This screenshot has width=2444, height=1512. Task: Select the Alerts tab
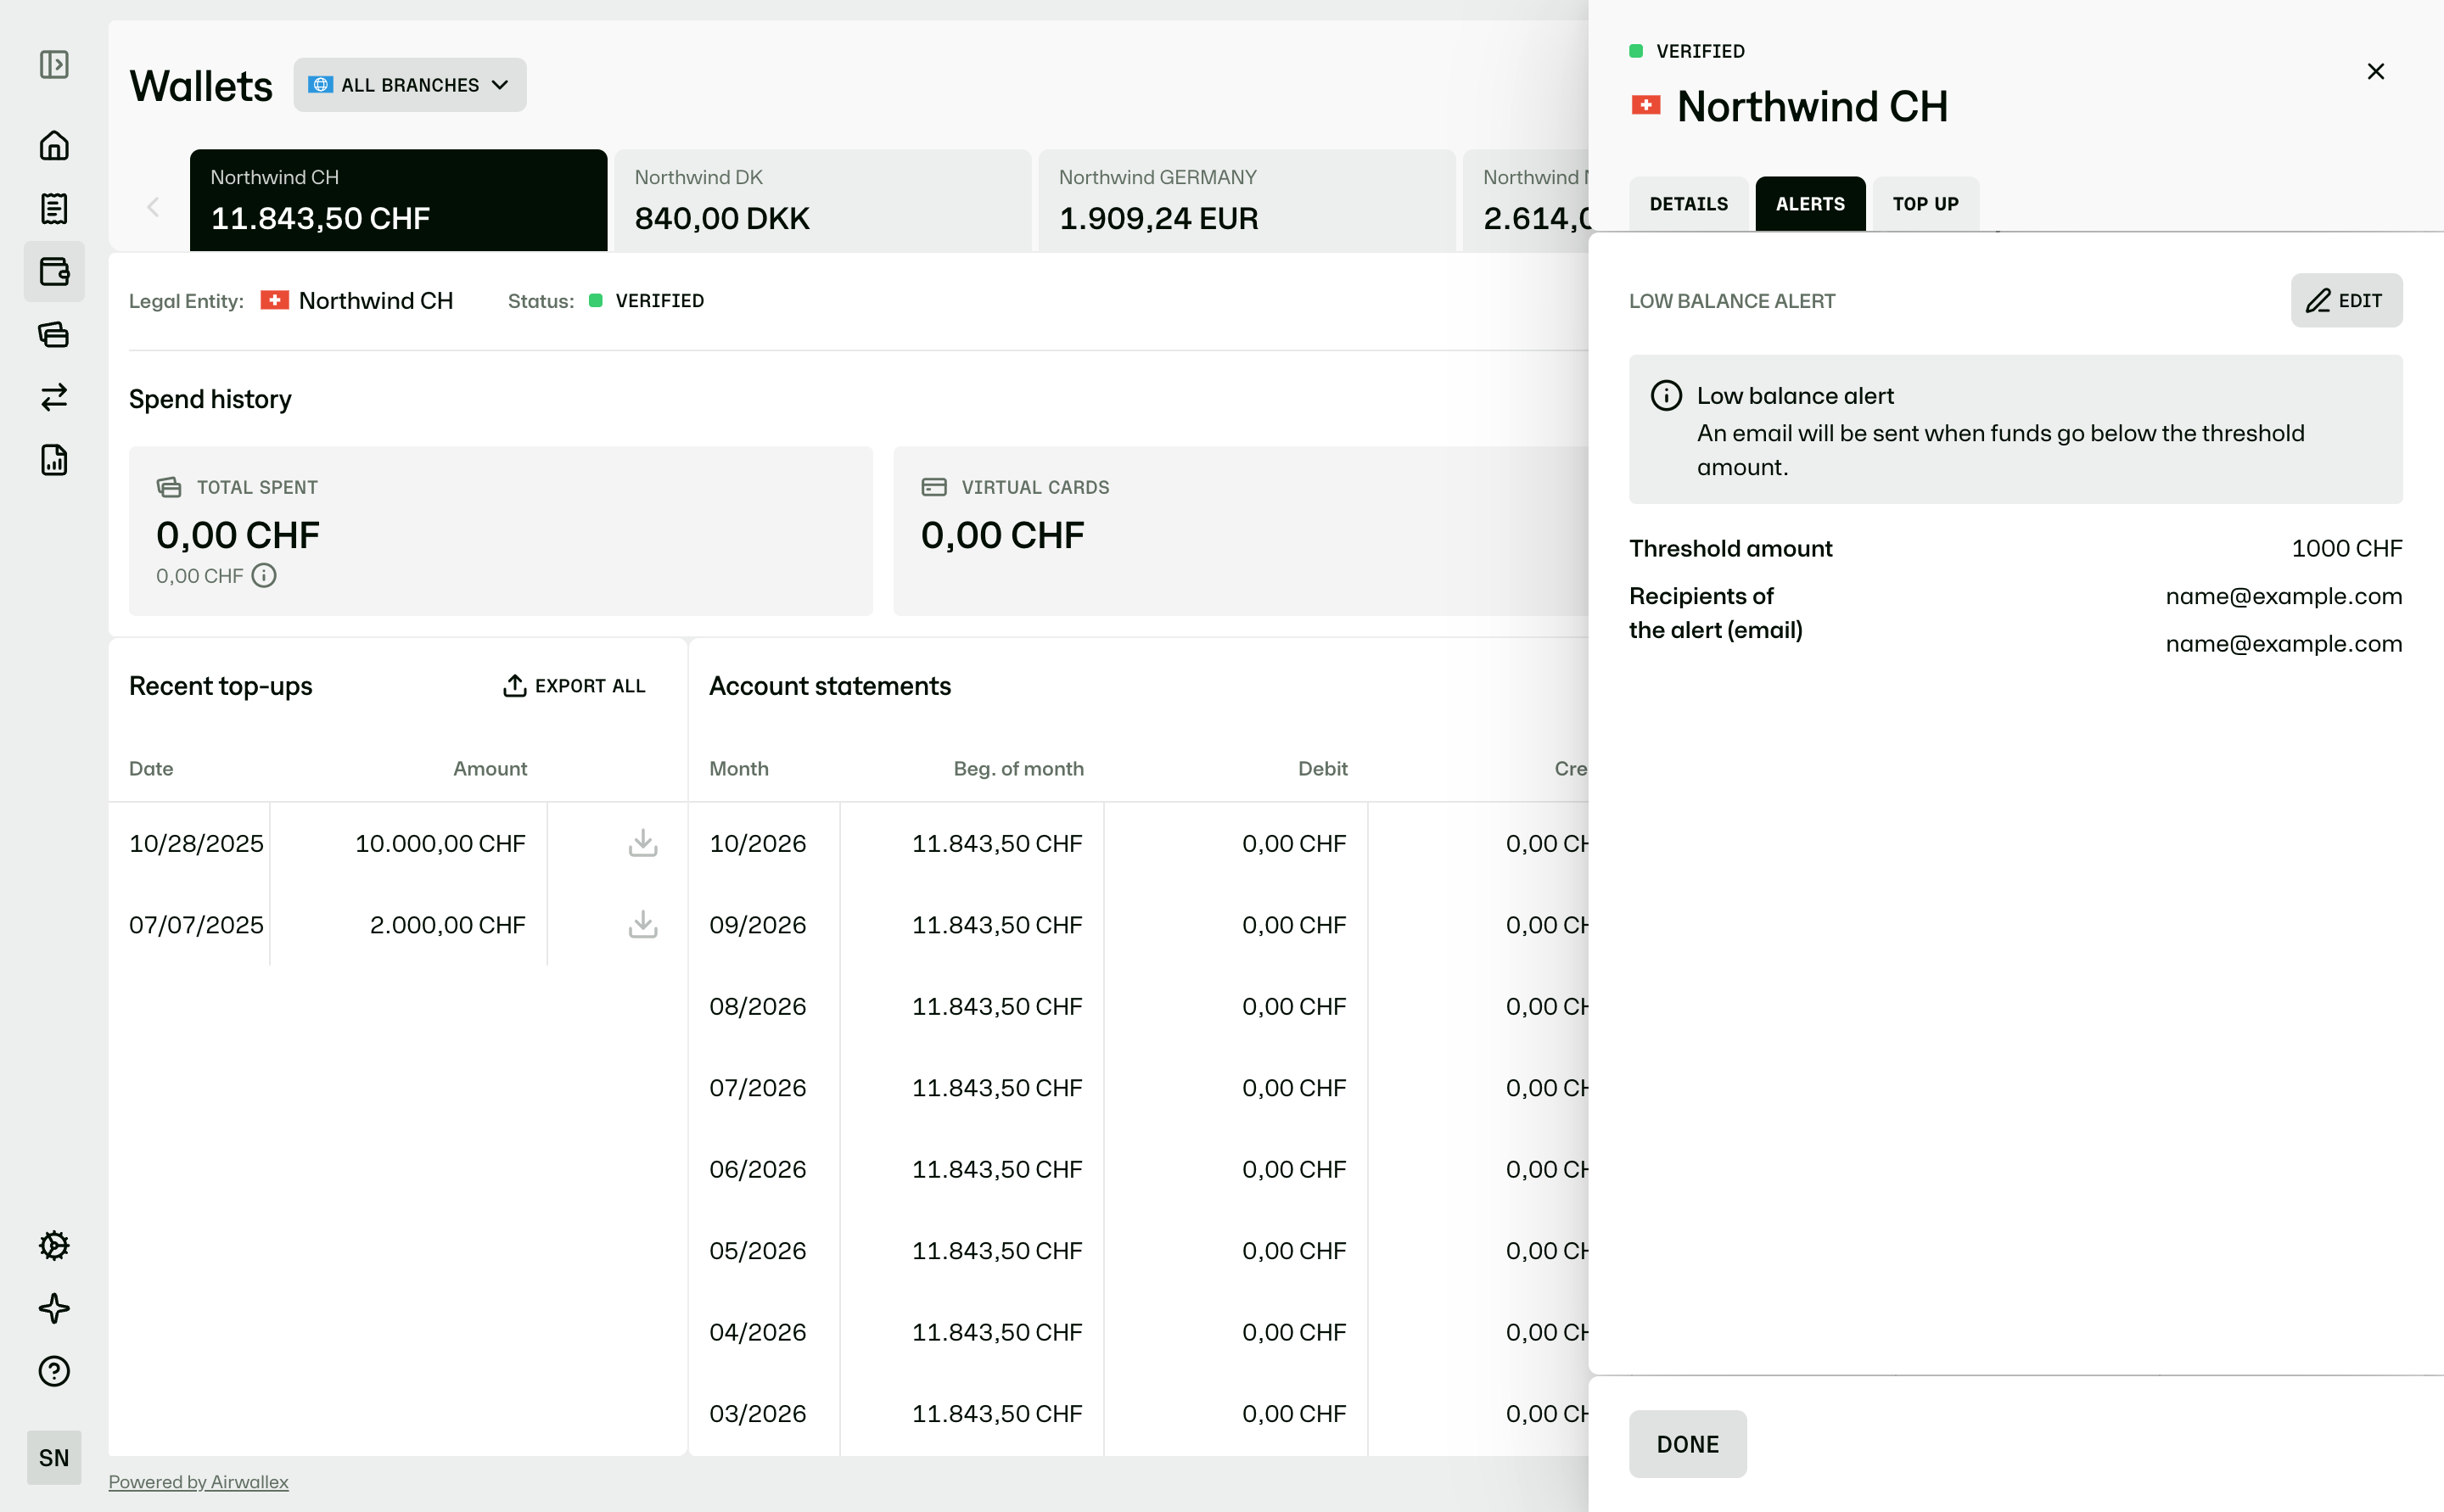[1810, 204]
